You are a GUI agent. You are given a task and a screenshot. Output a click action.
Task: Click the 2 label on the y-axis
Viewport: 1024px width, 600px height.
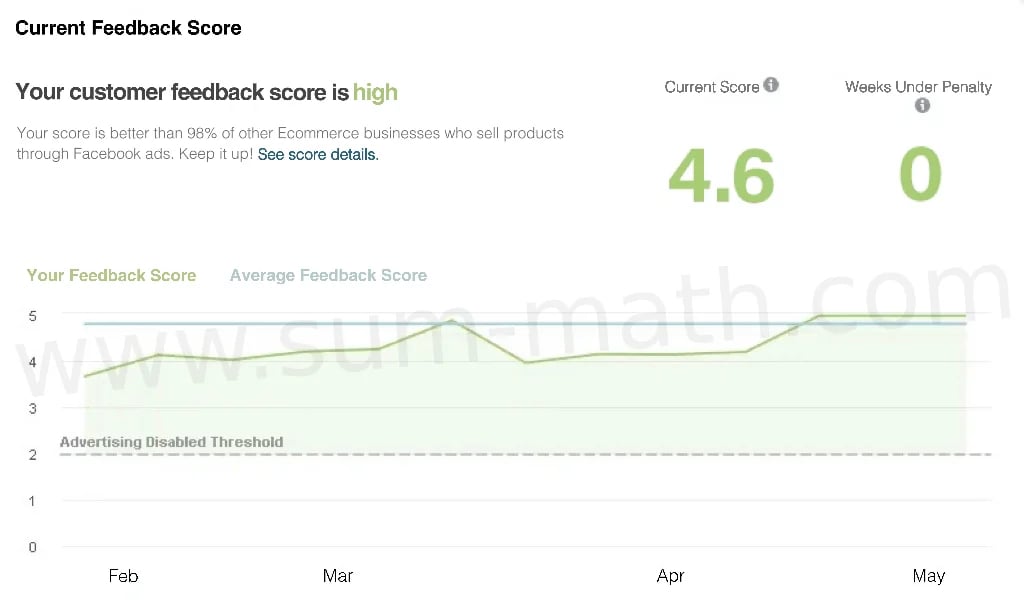(33, 455)
